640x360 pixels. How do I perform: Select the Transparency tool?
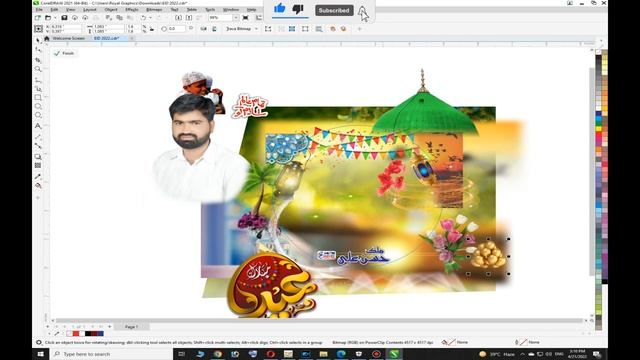[38, 165]
